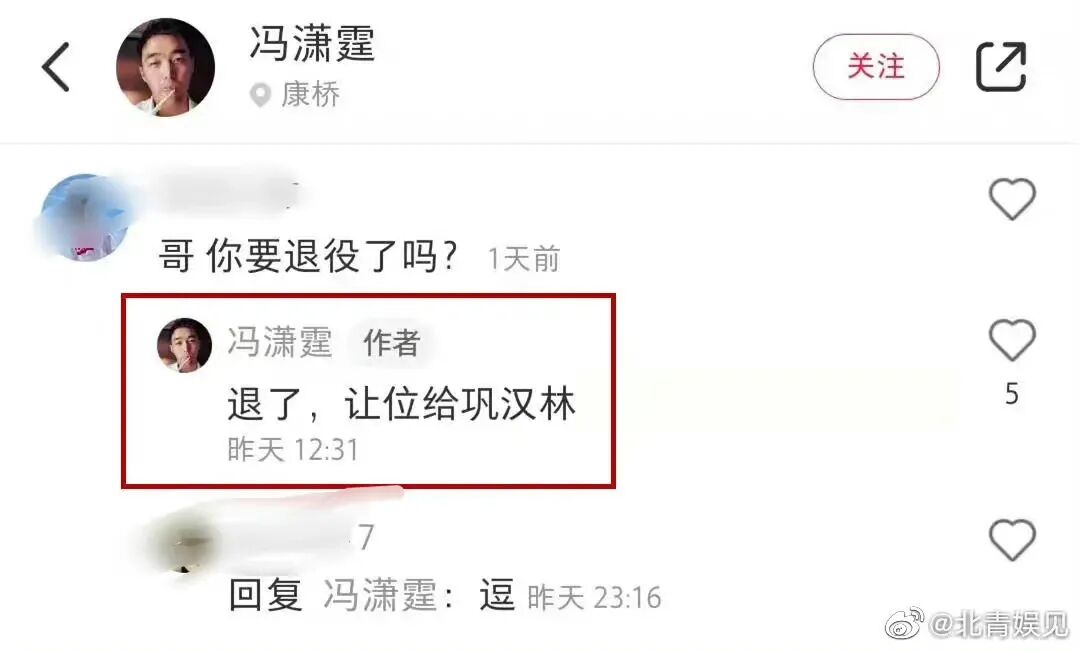Select the reply text 退了，让位给巩汉林
Screen dimensions: 1080x651
(x=401, y=404)
